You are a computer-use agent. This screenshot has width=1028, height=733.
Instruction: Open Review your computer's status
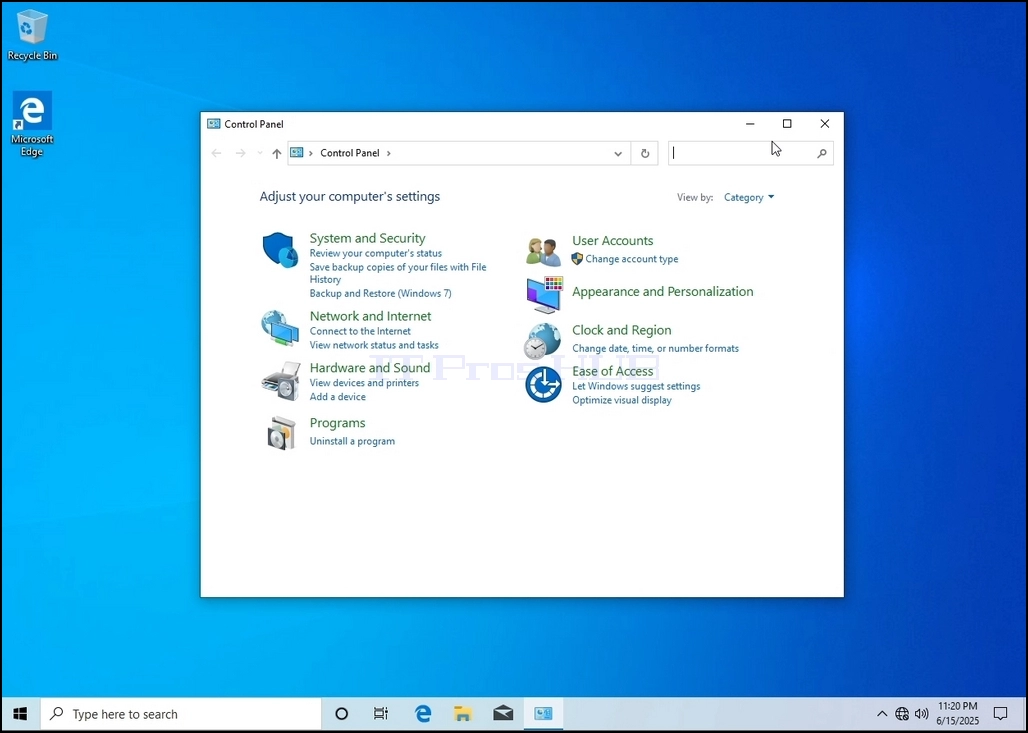(376, 253)
